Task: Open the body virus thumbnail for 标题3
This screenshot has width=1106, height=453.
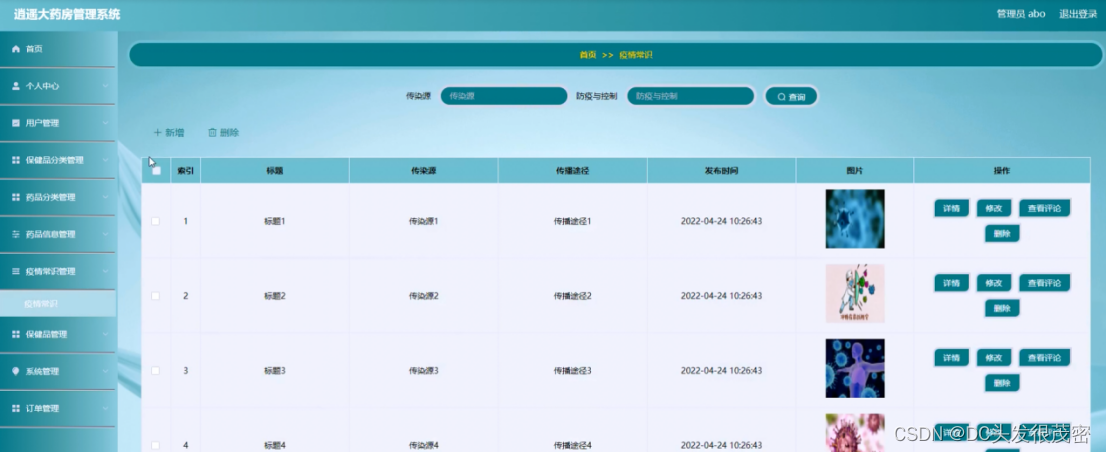Action: pos(855,368)
